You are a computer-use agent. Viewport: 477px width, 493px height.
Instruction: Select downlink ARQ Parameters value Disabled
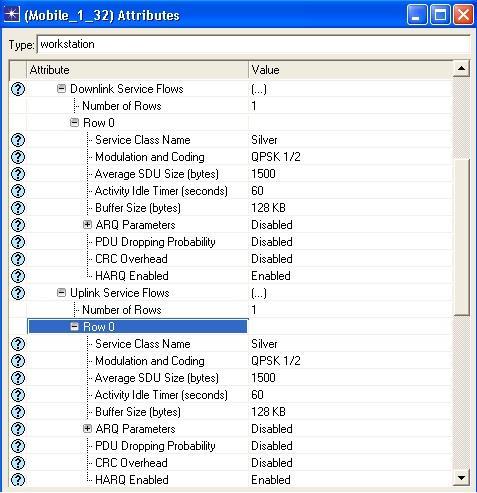coord(272,225)
